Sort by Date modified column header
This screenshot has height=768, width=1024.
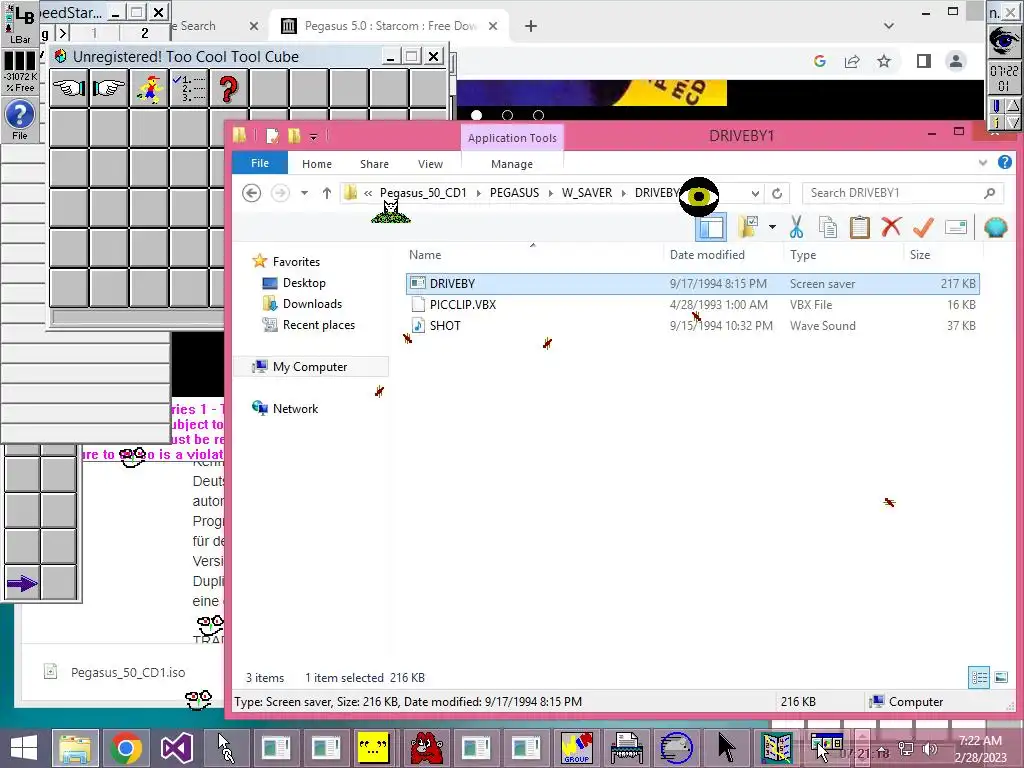pyautogui.click(x=723, y=255)
